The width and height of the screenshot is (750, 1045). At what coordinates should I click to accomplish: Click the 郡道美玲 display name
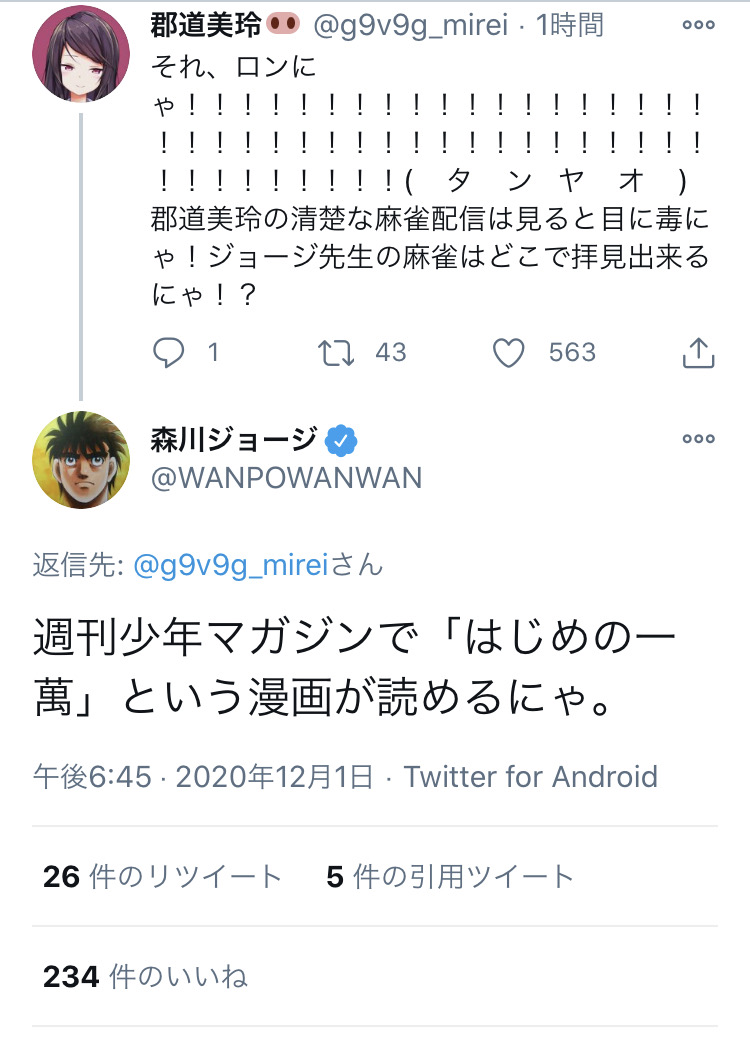[x=205, y=25]
